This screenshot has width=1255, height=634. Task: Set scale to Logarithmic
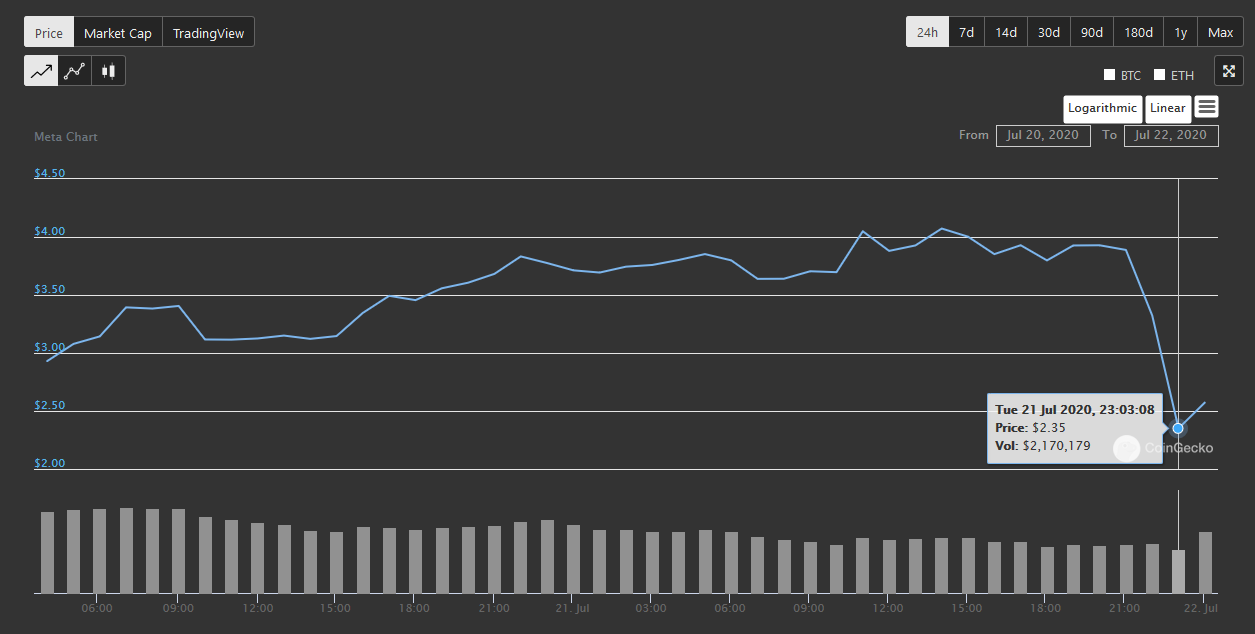(1102, 108)
